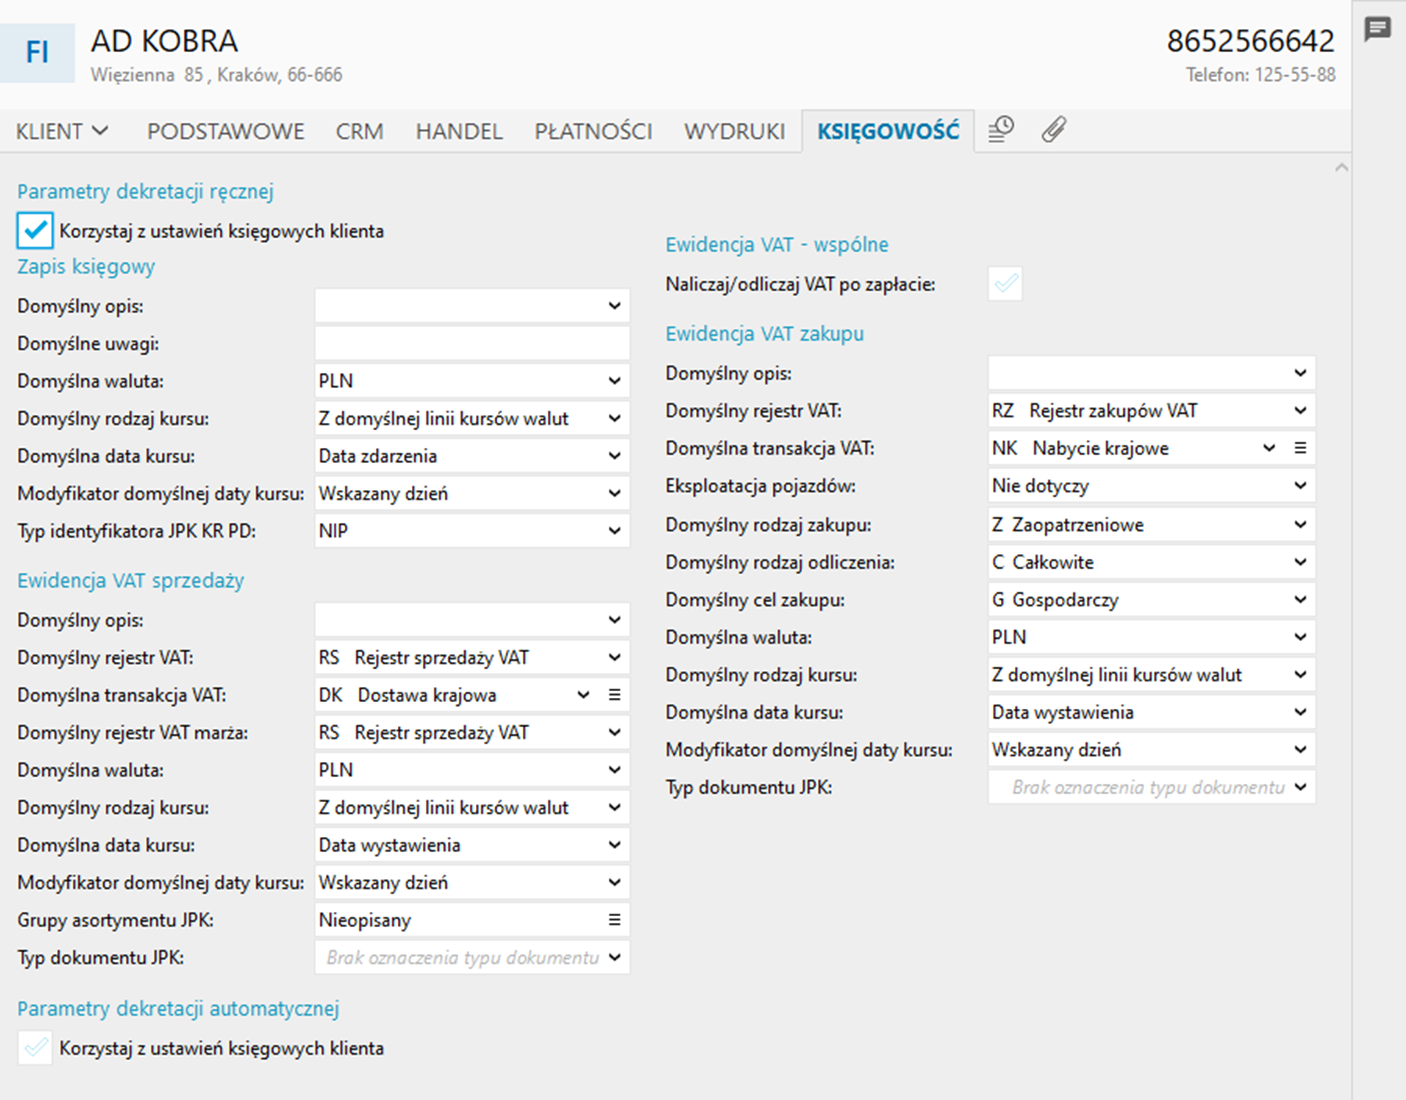The width and height of the screenshot is (1406, 1100).
Task: Expand Dostawa krajowa transaction dropdown arrow
Action: (583, 695)
